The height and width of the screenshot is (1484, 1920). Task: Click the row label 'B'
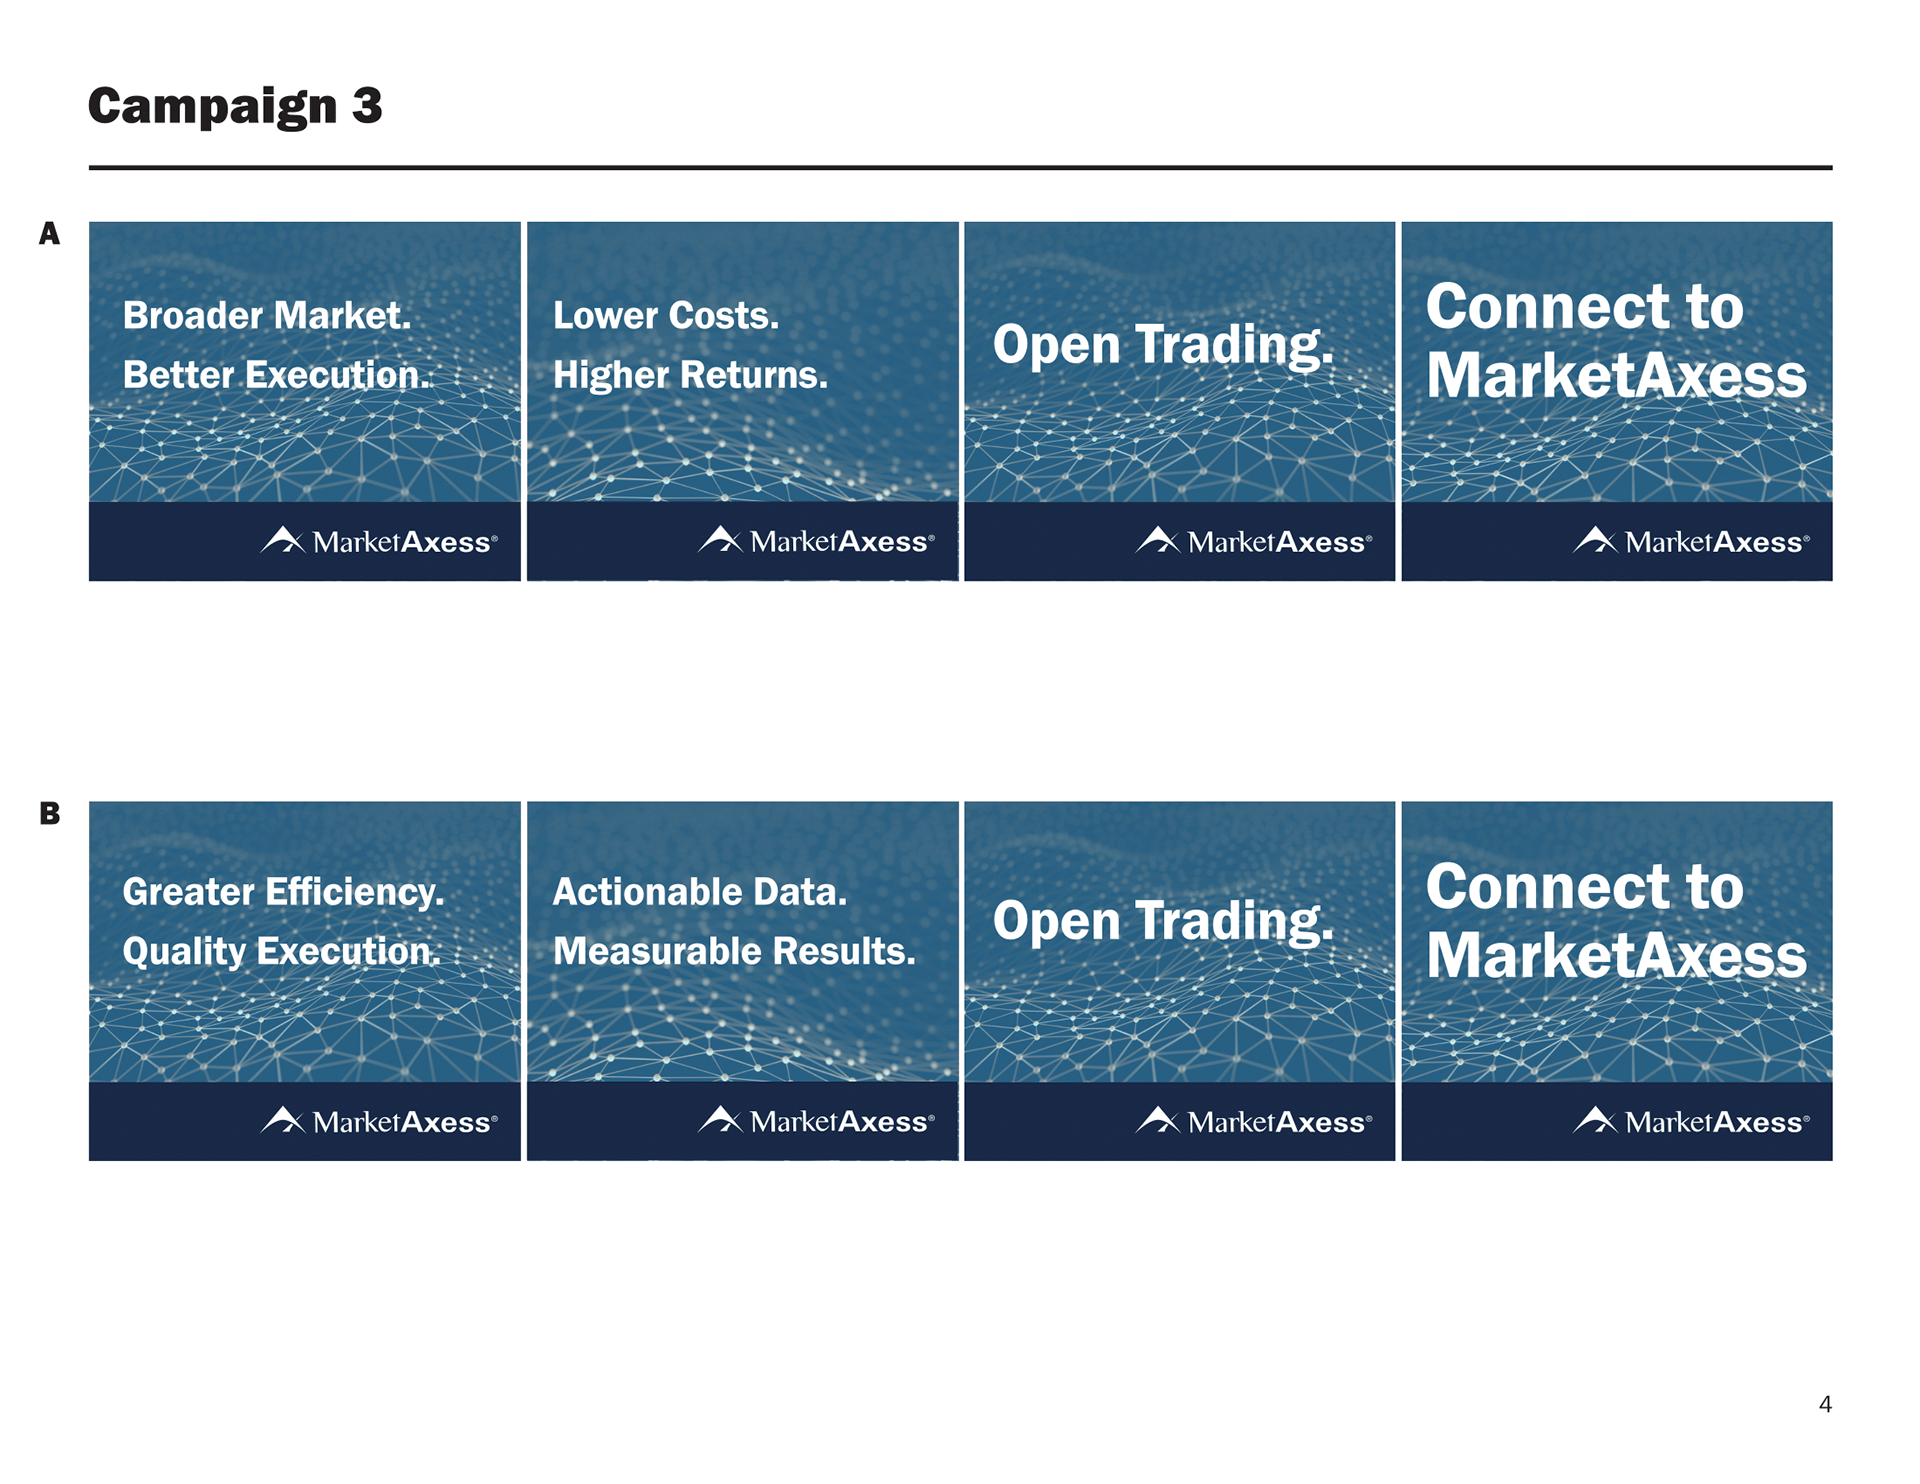(49, 814)
